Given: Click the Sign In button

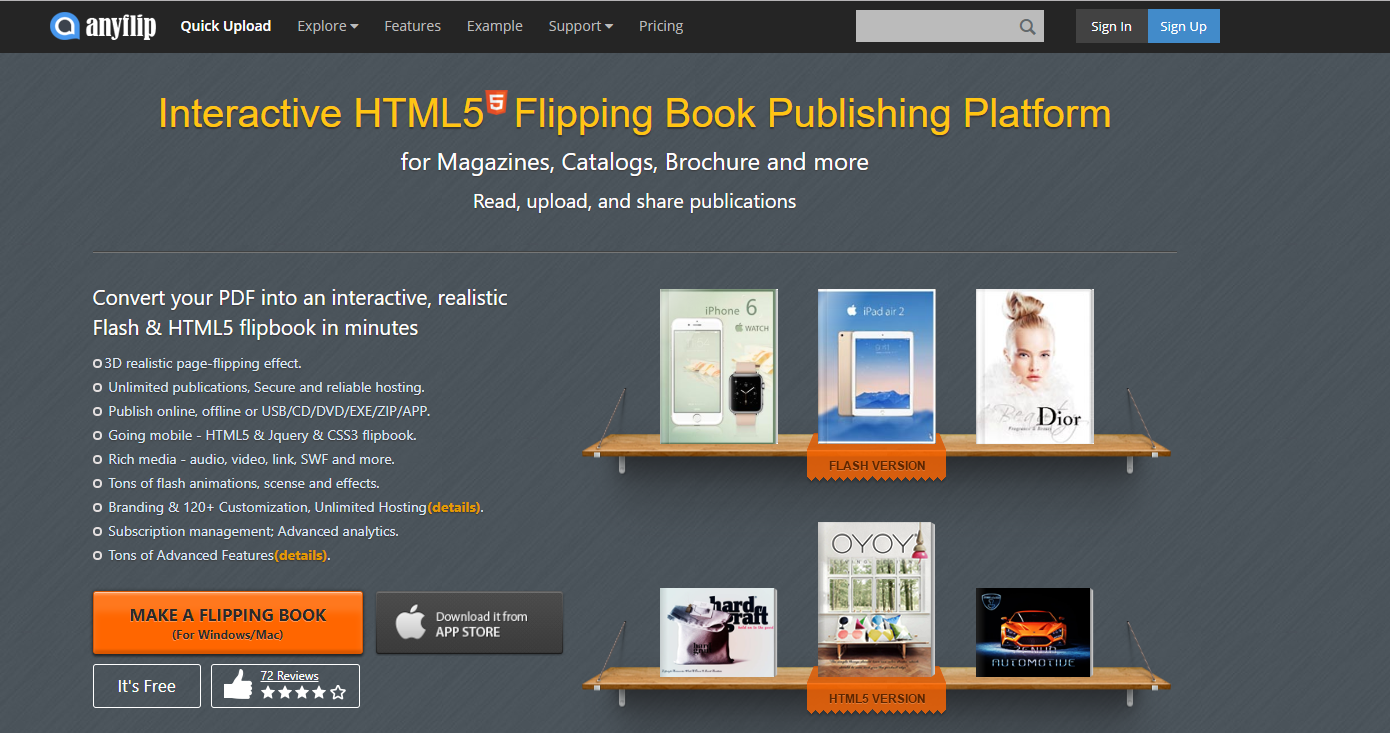Looking at the screenshot, I should tap(1112, 26).
